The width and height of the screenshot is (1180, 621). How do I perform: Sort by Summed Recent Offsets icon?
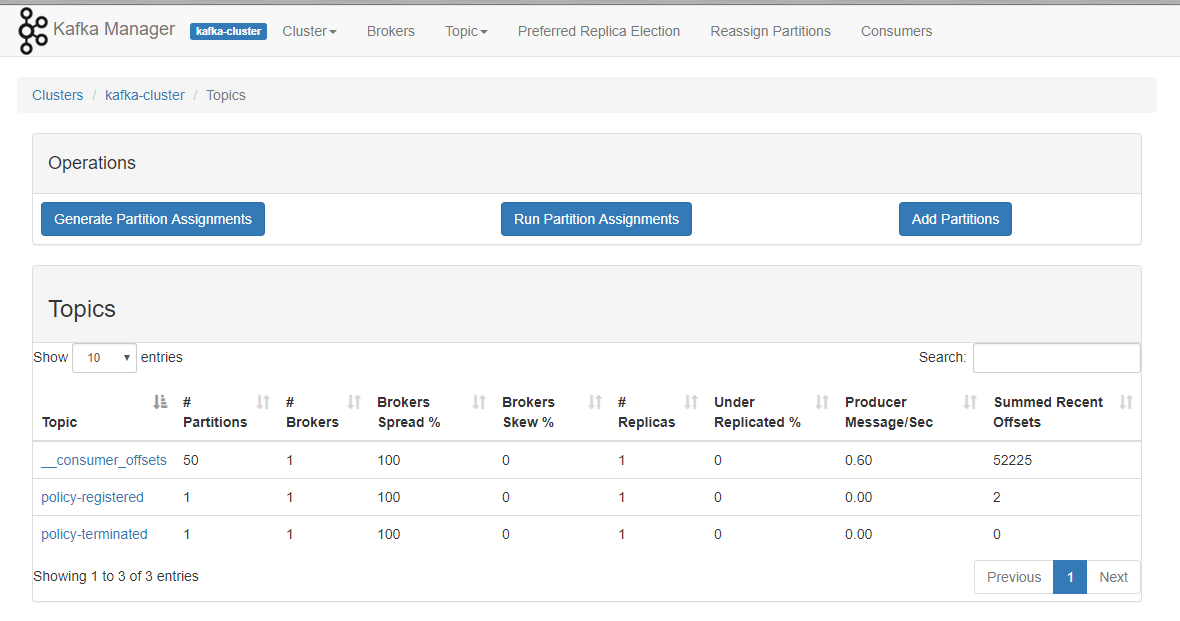pos(1126,402)
